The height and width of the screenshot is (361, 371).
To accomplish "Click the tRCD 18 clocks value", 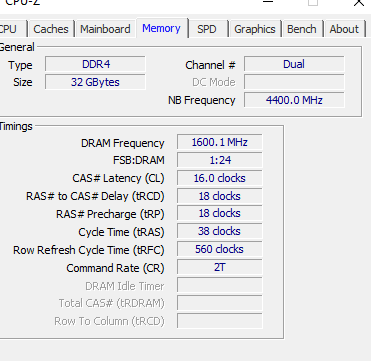I will 219,196.
